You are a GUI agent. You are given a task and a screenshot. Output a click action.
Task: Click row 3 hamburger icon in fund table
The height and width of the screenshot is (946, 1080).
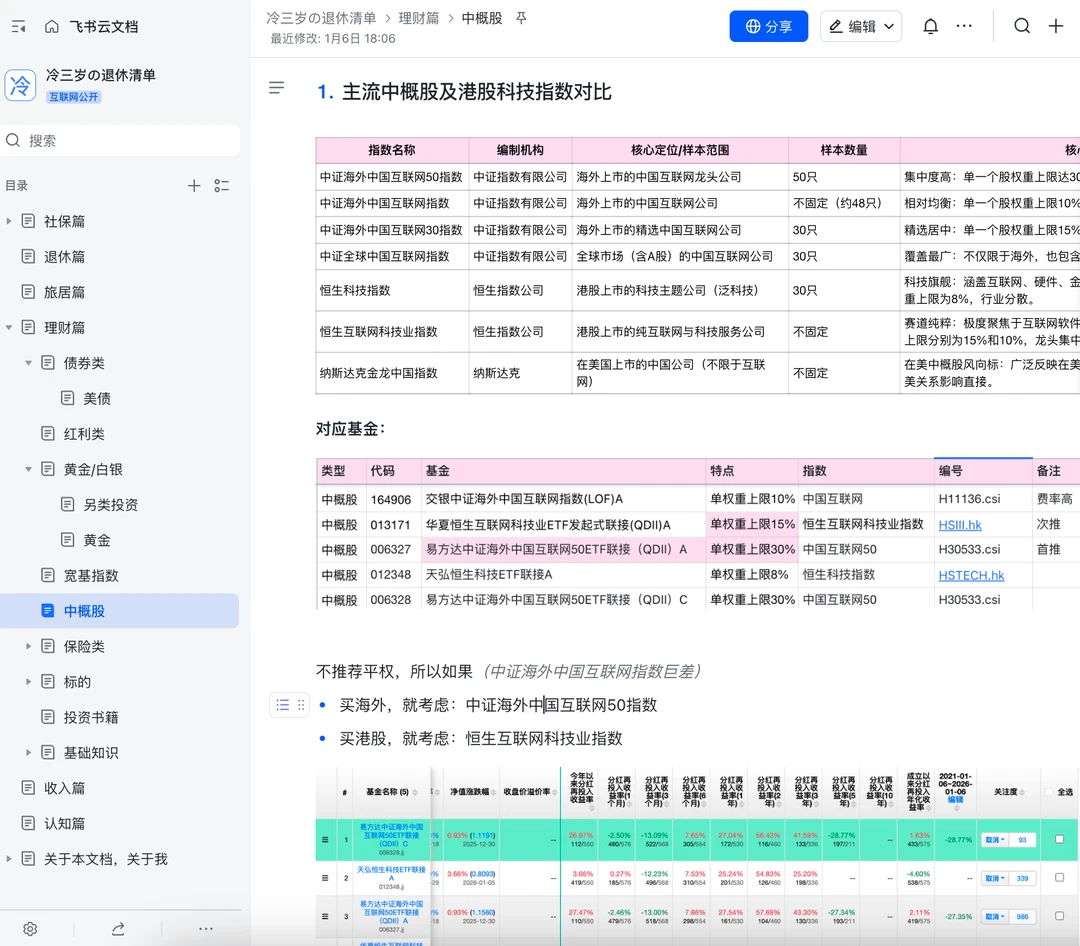coord(325,917)
